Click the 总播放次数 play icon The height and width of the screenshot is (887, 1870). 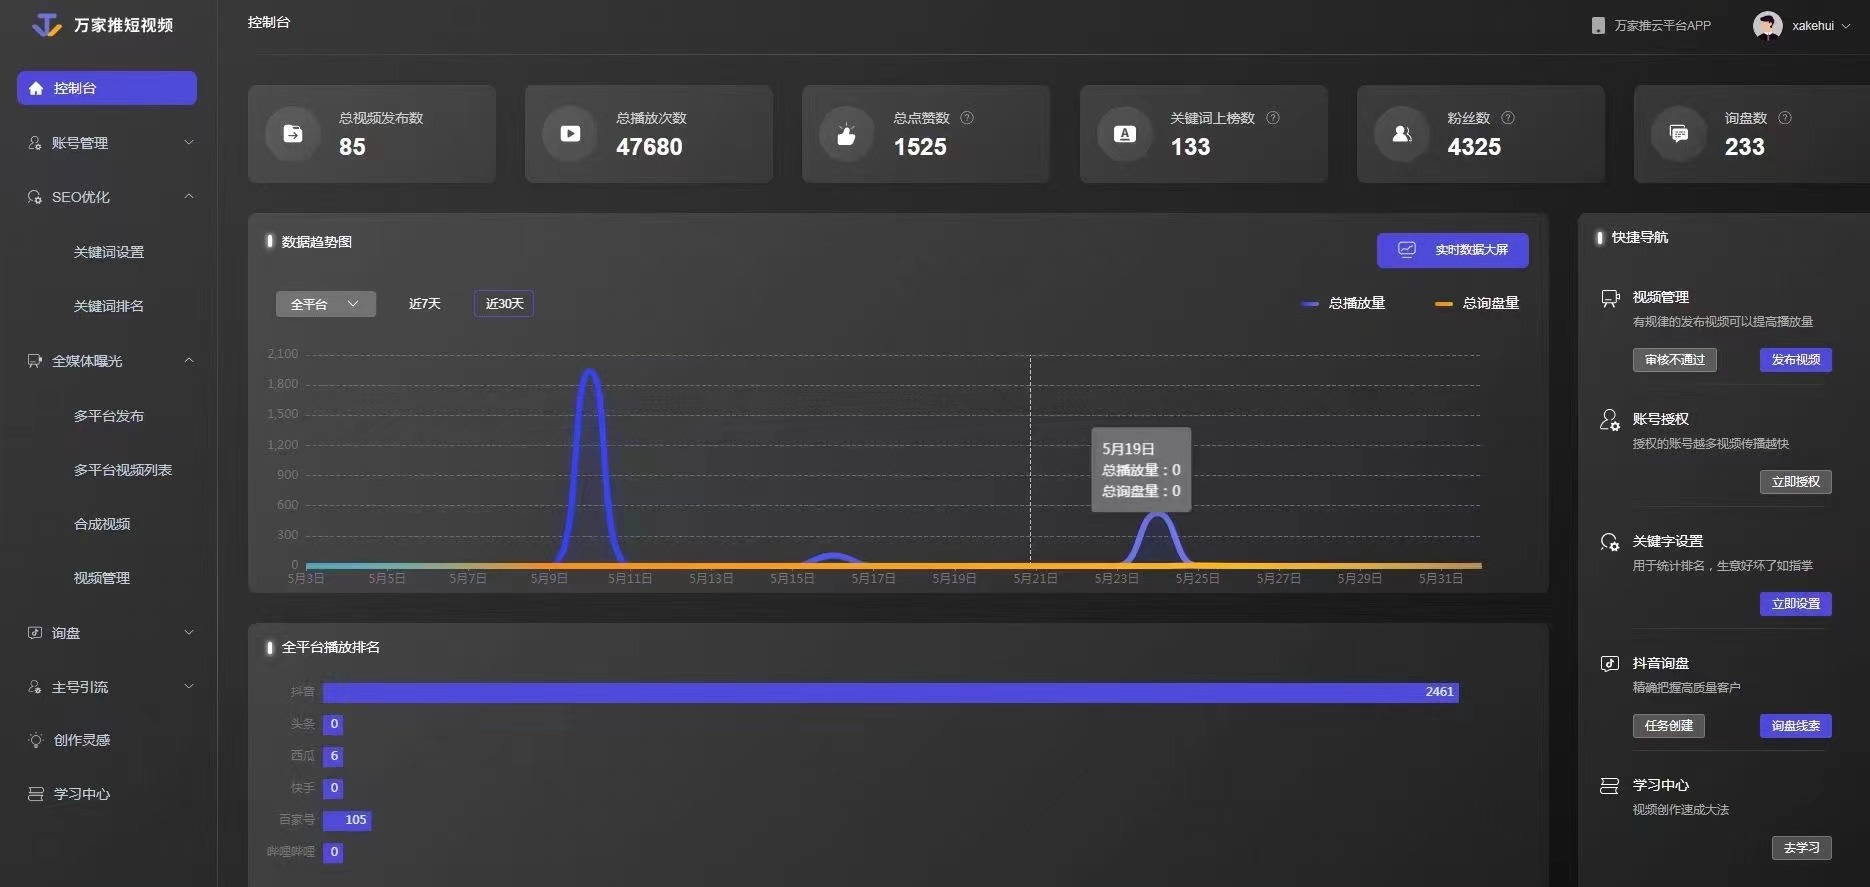pos(570,134)
